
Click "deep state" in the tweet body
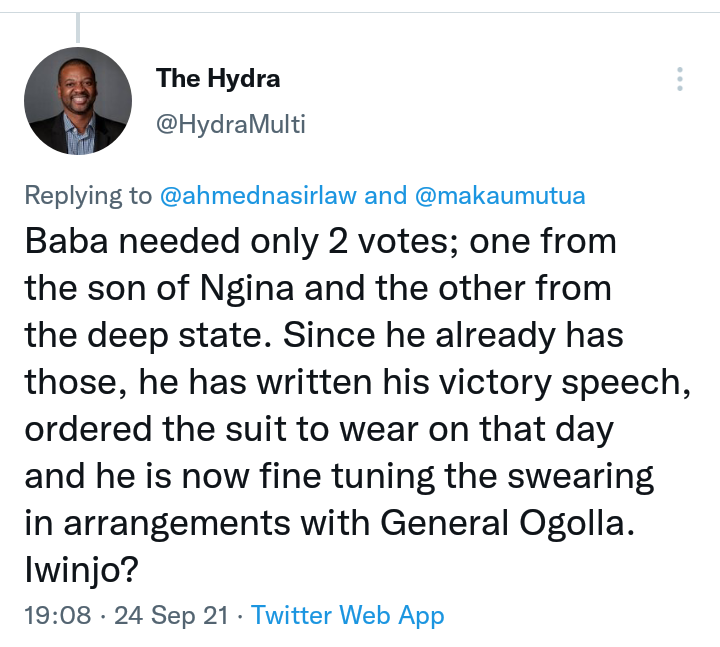178,336
